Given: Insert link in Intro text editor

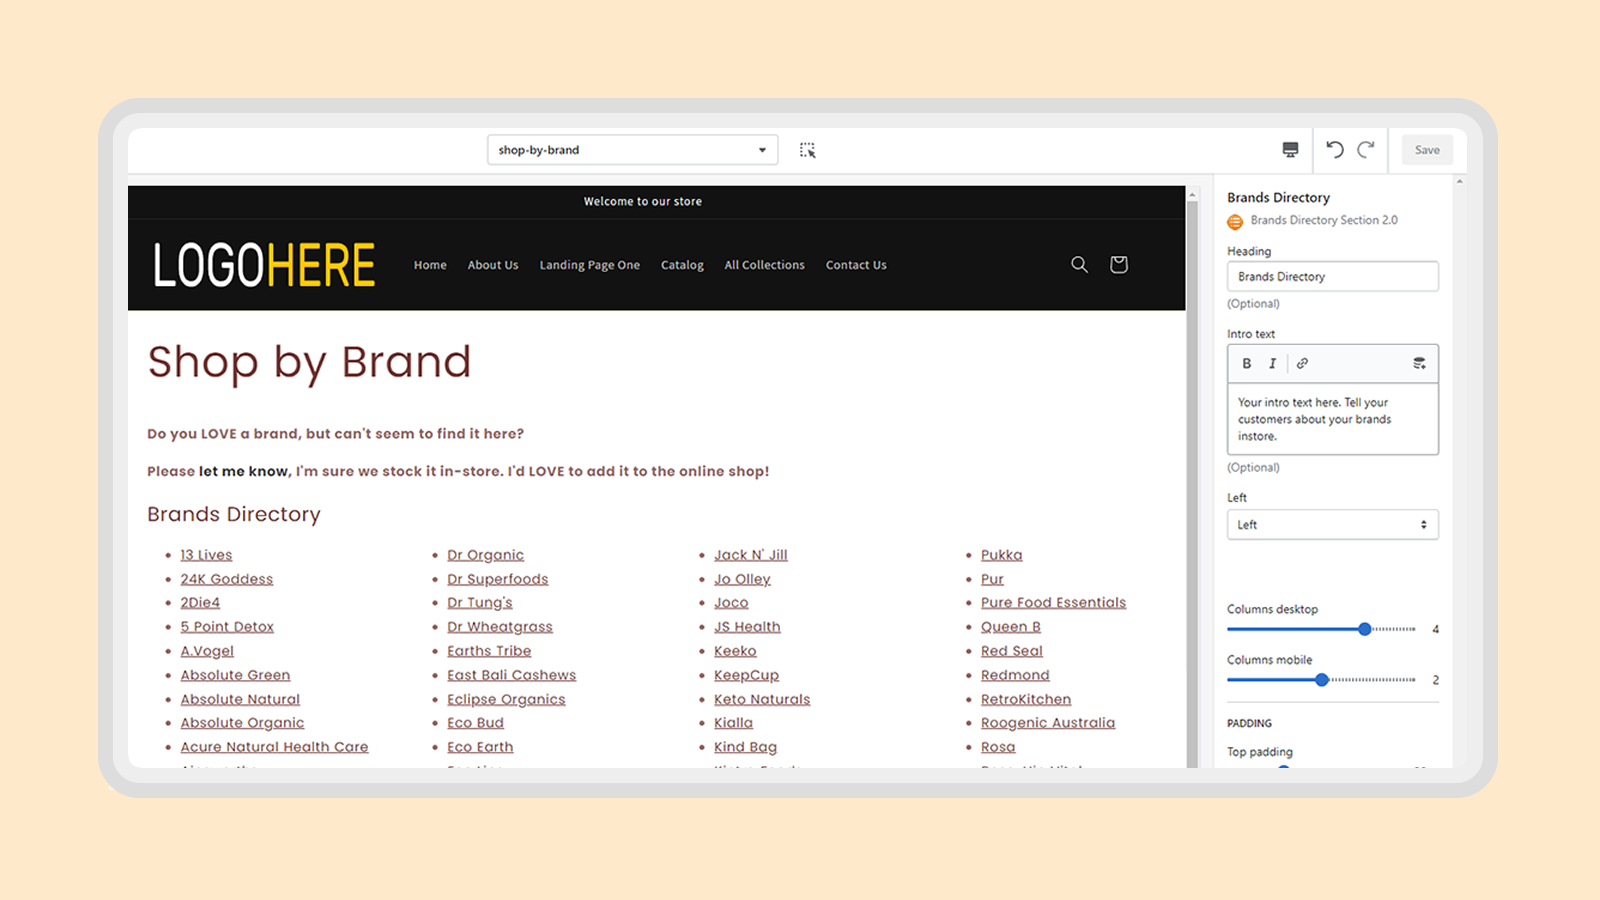Looking at the screenshot, I should point(1302,364).
